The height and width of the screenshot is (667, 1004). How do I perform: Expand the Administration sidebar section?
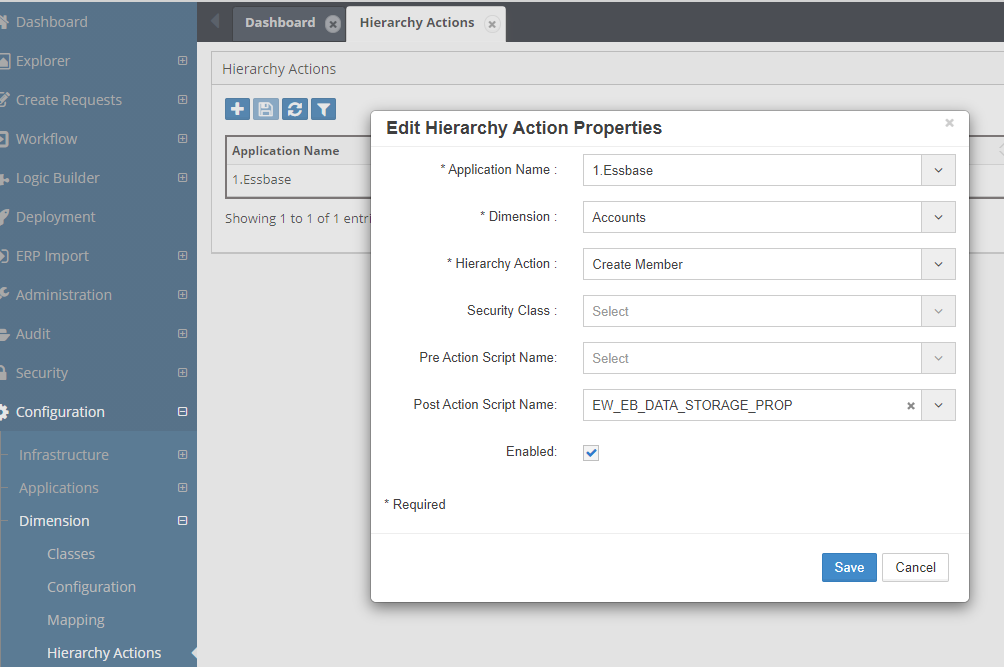[181, 294]
